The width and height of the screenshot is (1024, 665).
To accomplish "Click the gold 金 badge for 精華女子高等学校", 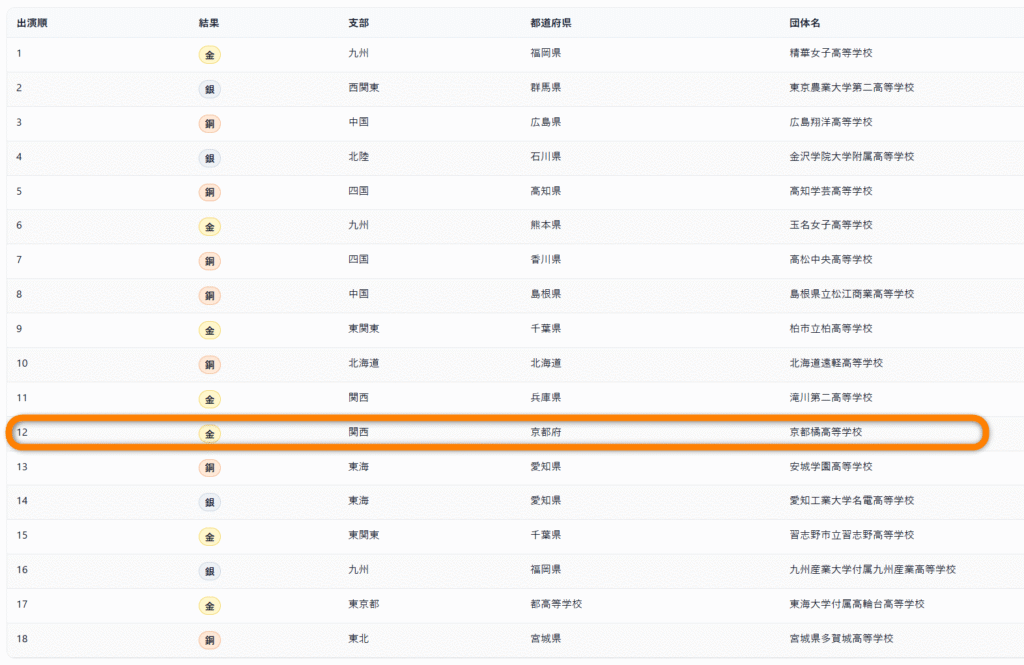I will pyautogui.click(x=209, y=54).
